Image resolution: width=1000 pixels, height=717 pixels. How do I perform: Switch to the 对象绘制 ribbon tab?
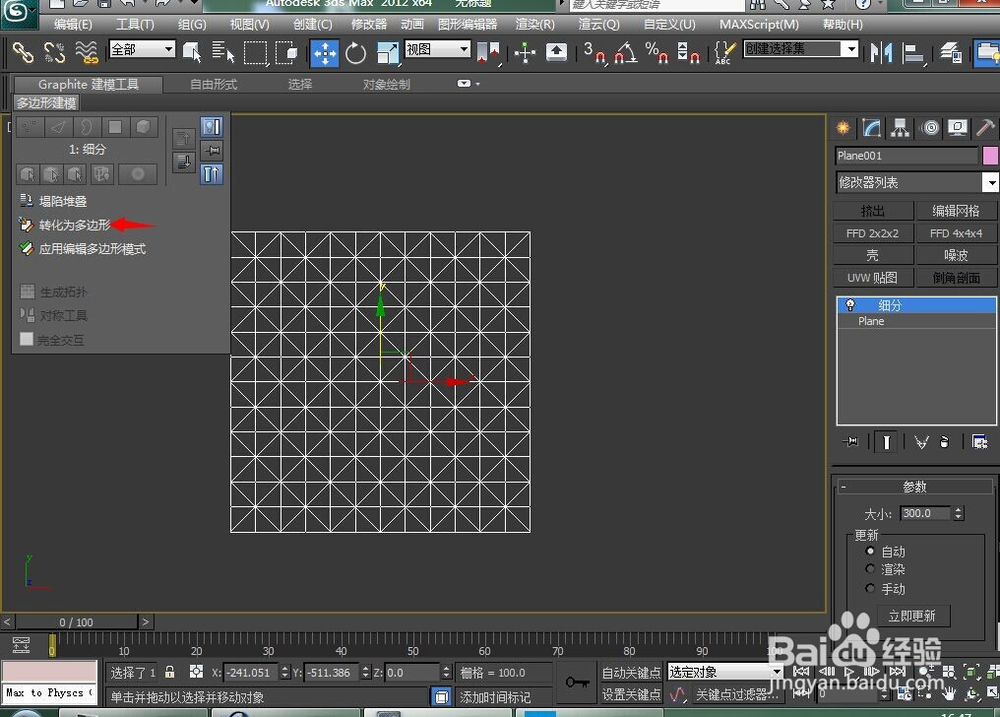point(386,84)
